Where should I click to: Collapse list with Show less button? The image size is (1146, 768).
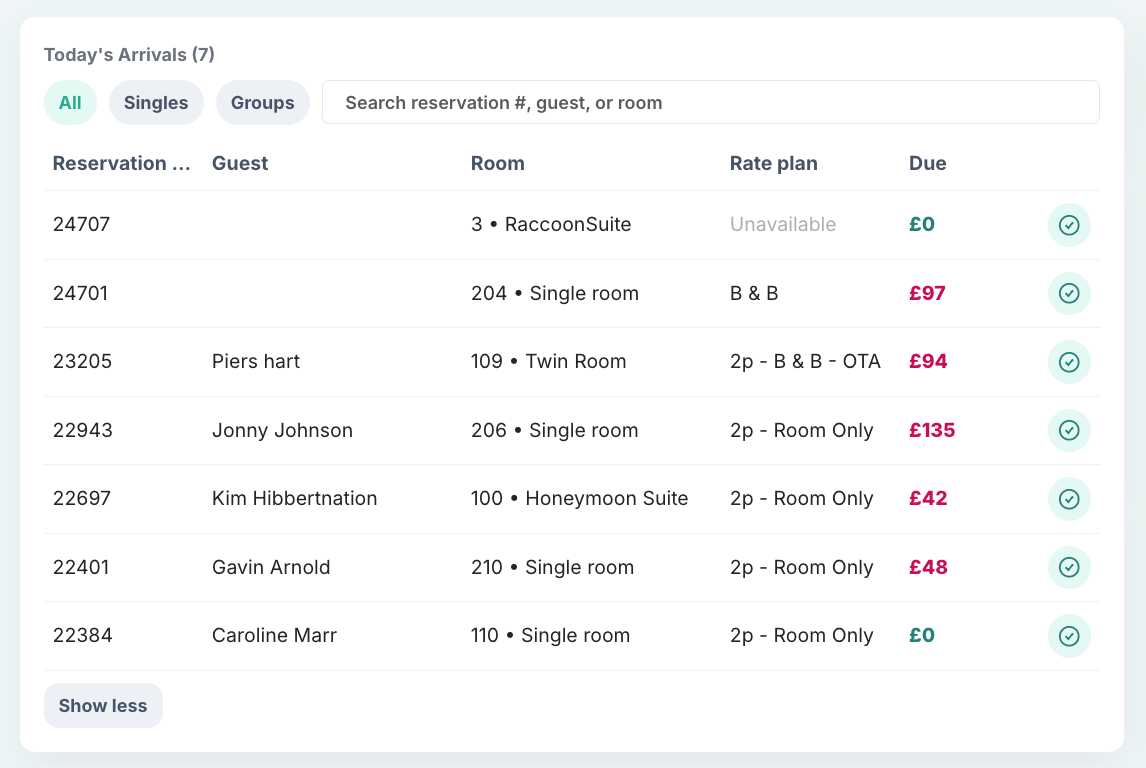(x=103, y=706)
